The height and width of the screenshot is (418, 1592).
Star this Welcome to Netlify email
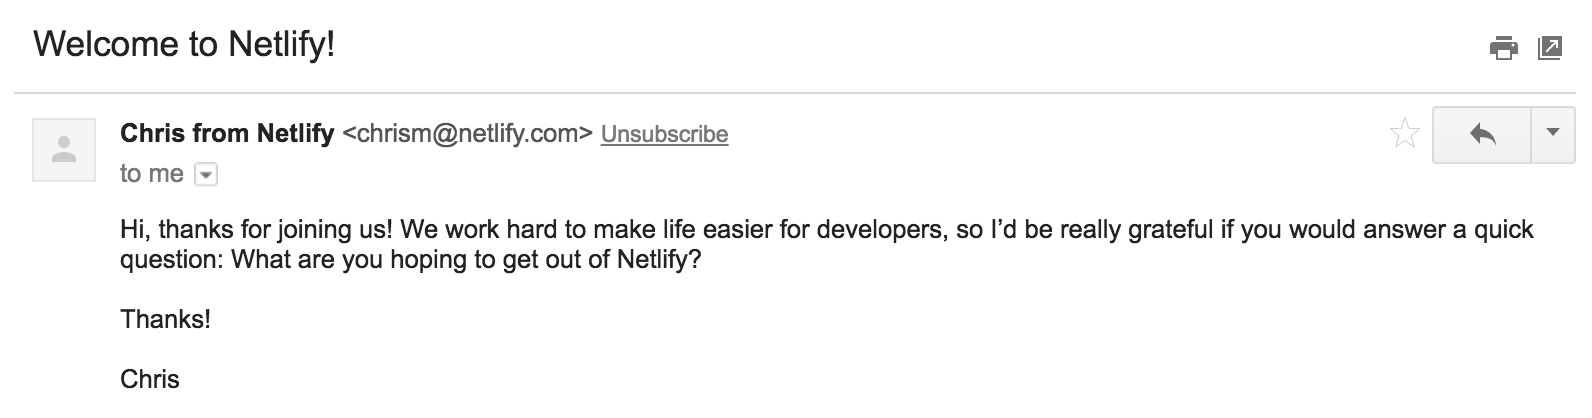point(1405,133)
